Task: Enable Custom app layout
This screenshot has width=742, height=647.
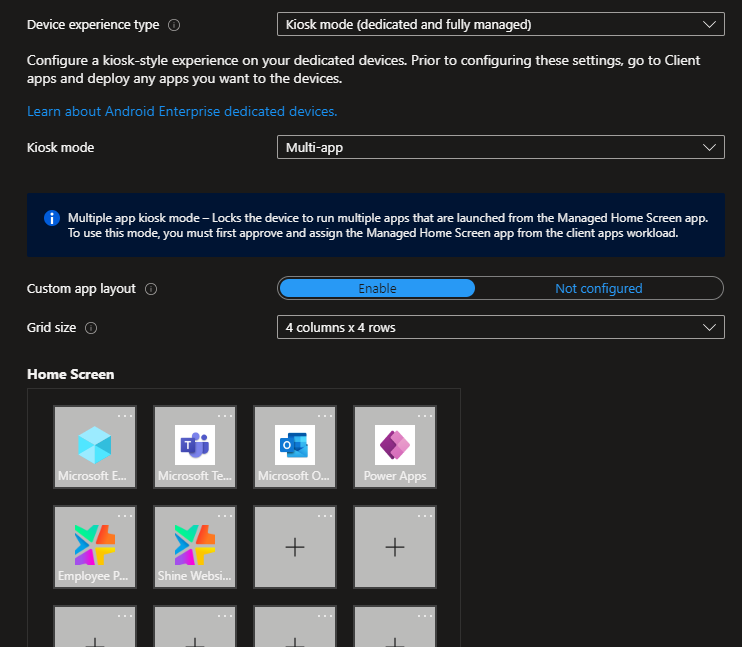Action: (x=377, y=288)
